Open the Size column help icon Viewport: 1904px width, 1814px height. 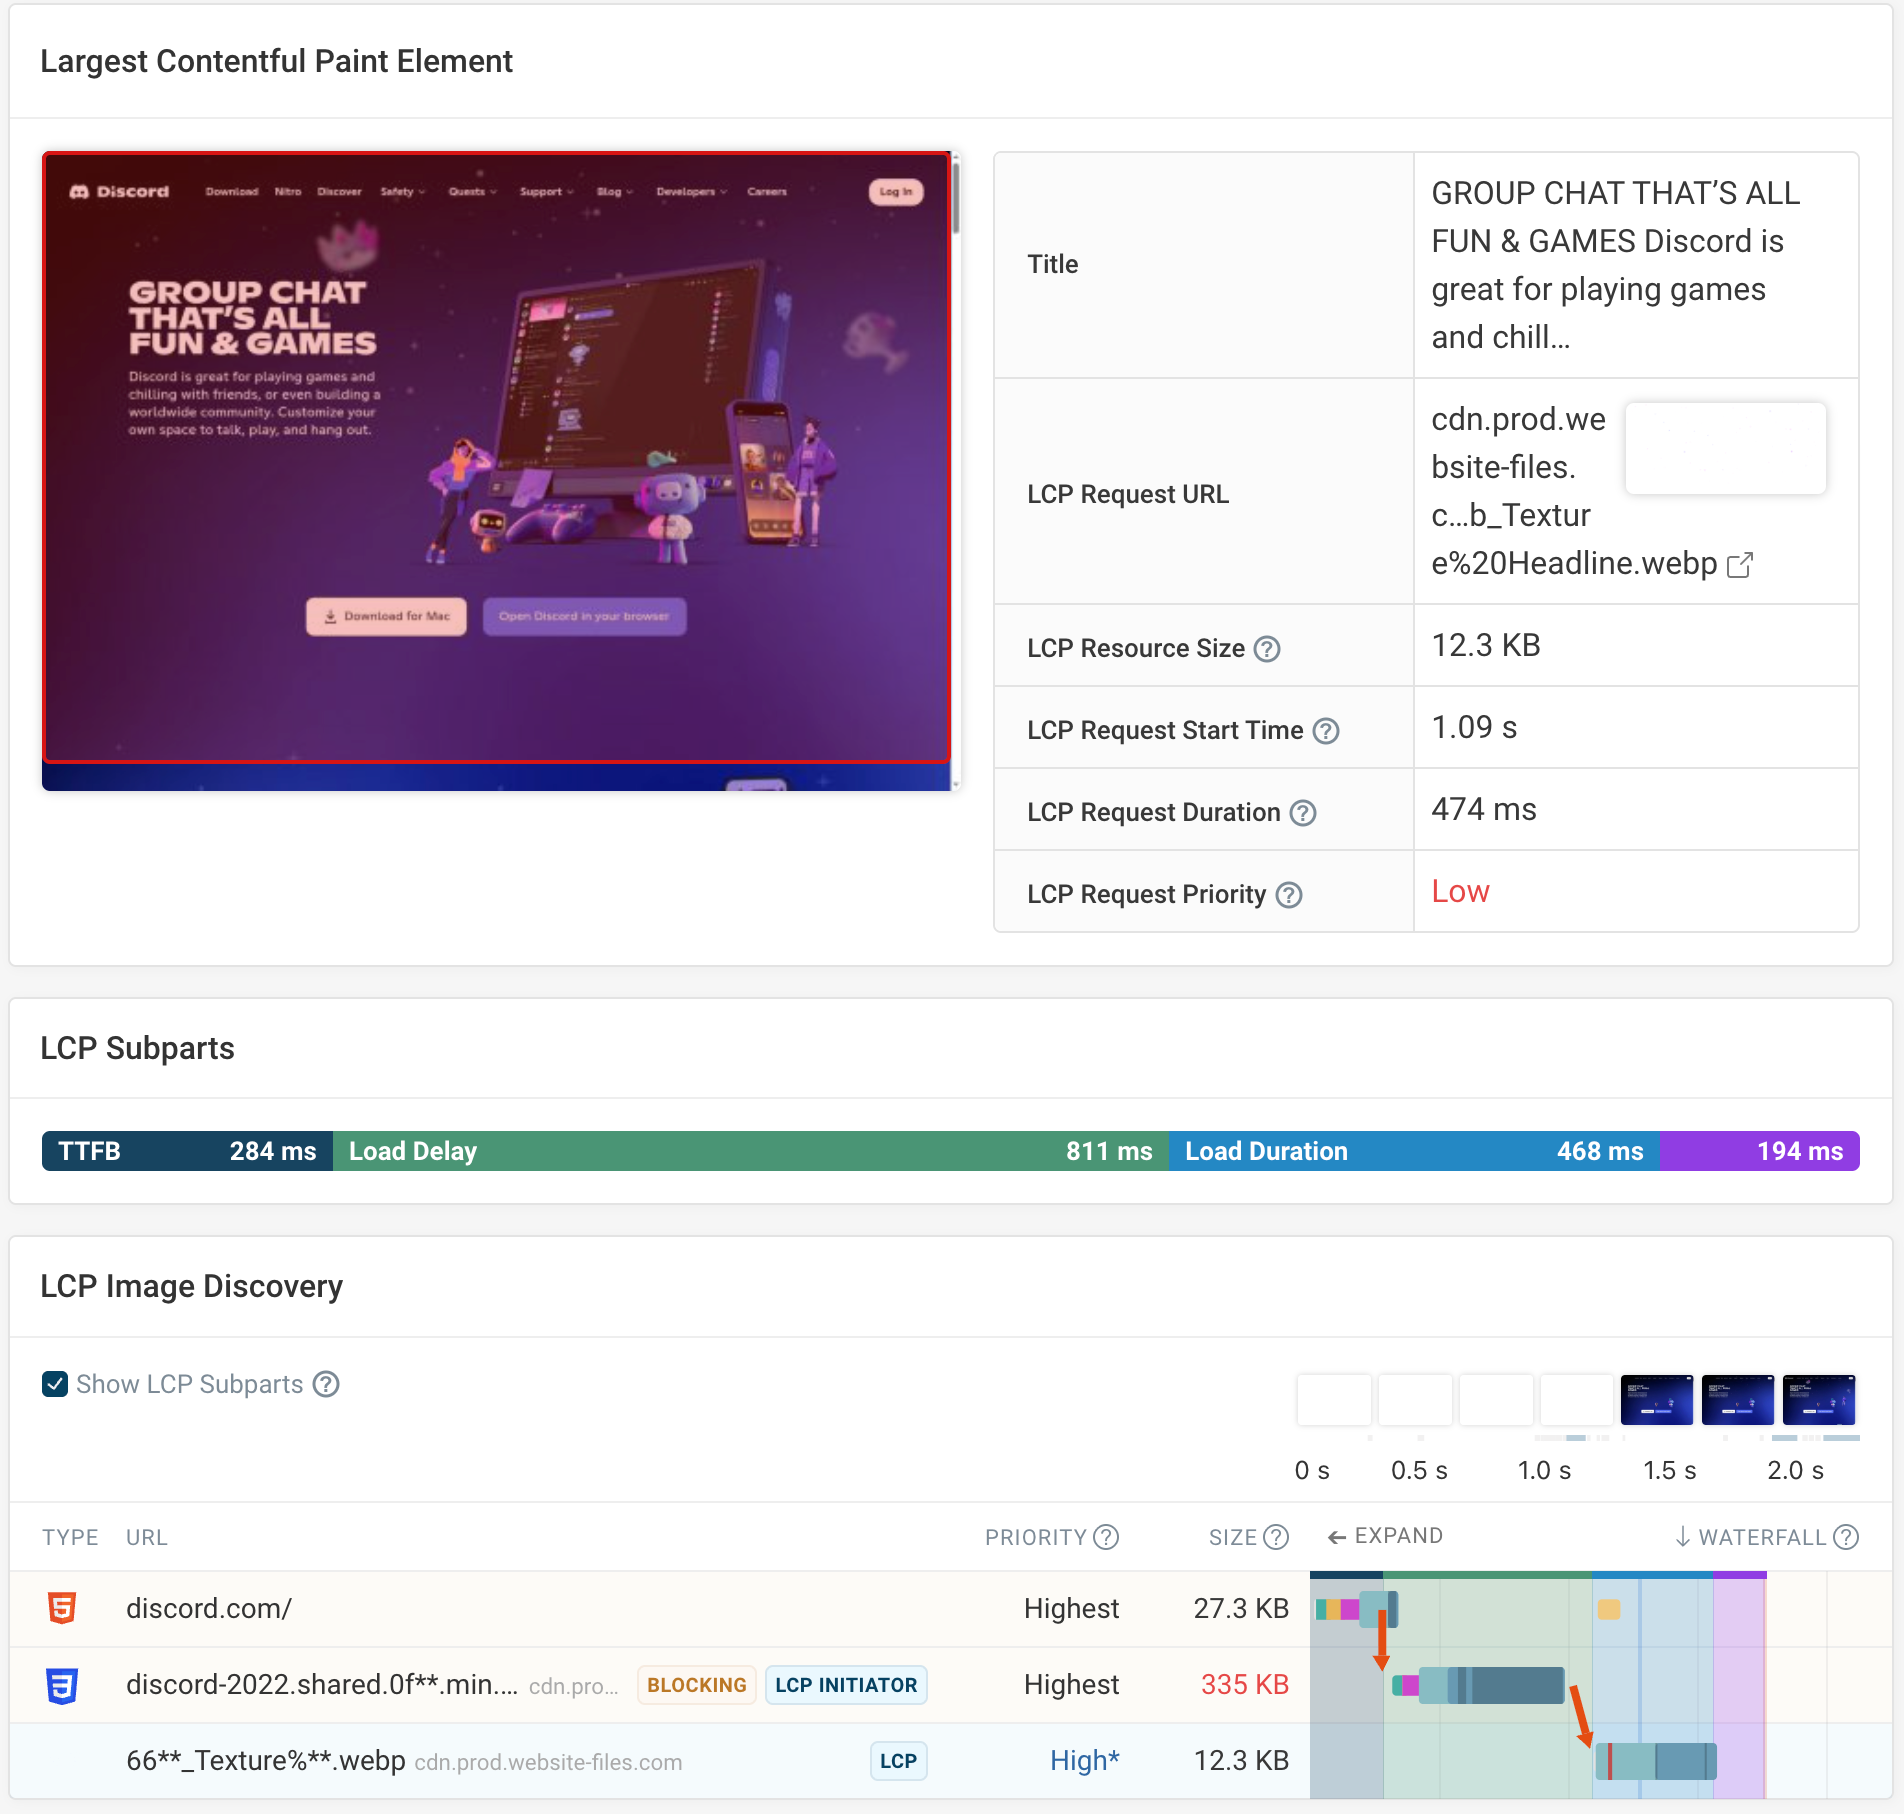pos(1276,1537)
